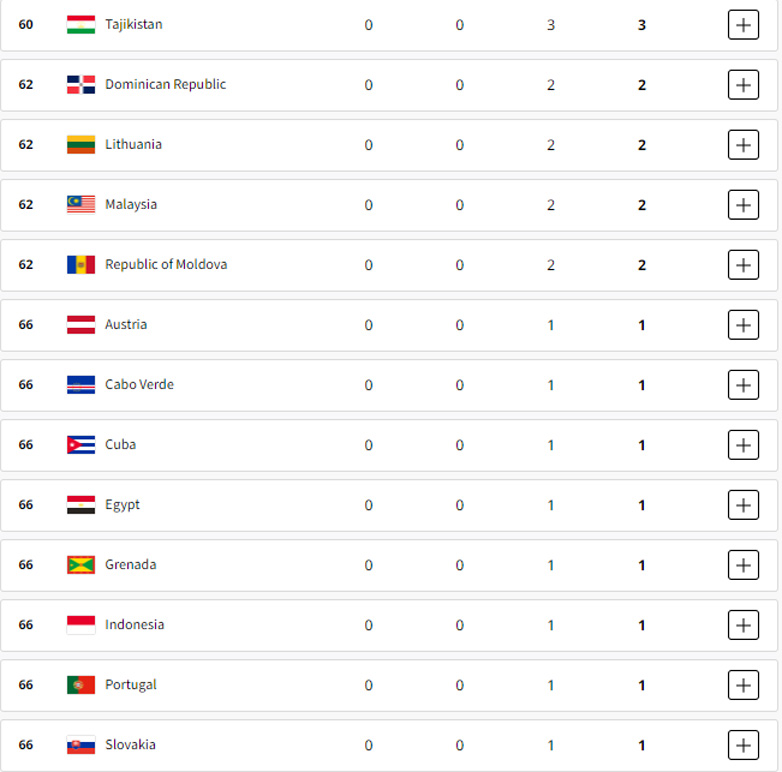
Task: Expand Cuba's medal breakdown
Action: (x=743, y=445)
